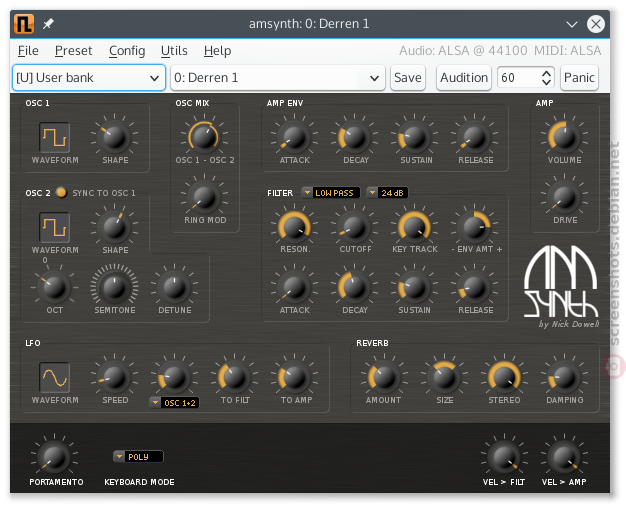Click the filter envelope Sustain knob
This screenshot has height=509, width=626.
pos(414,287)
